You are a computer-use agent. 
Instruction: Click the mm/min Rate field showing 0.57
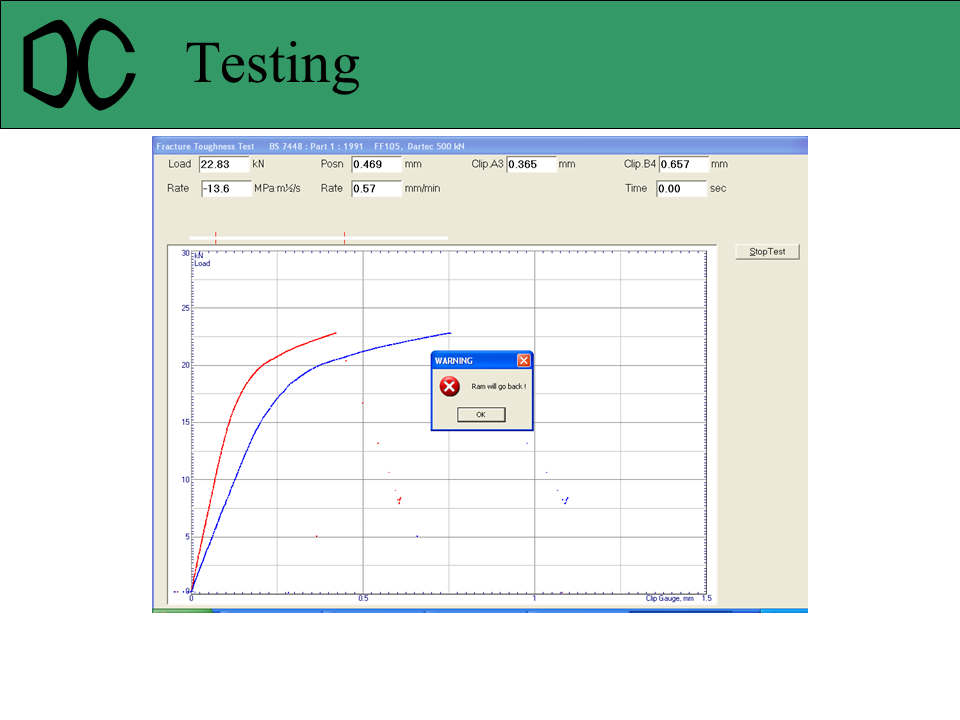point(376,189)
